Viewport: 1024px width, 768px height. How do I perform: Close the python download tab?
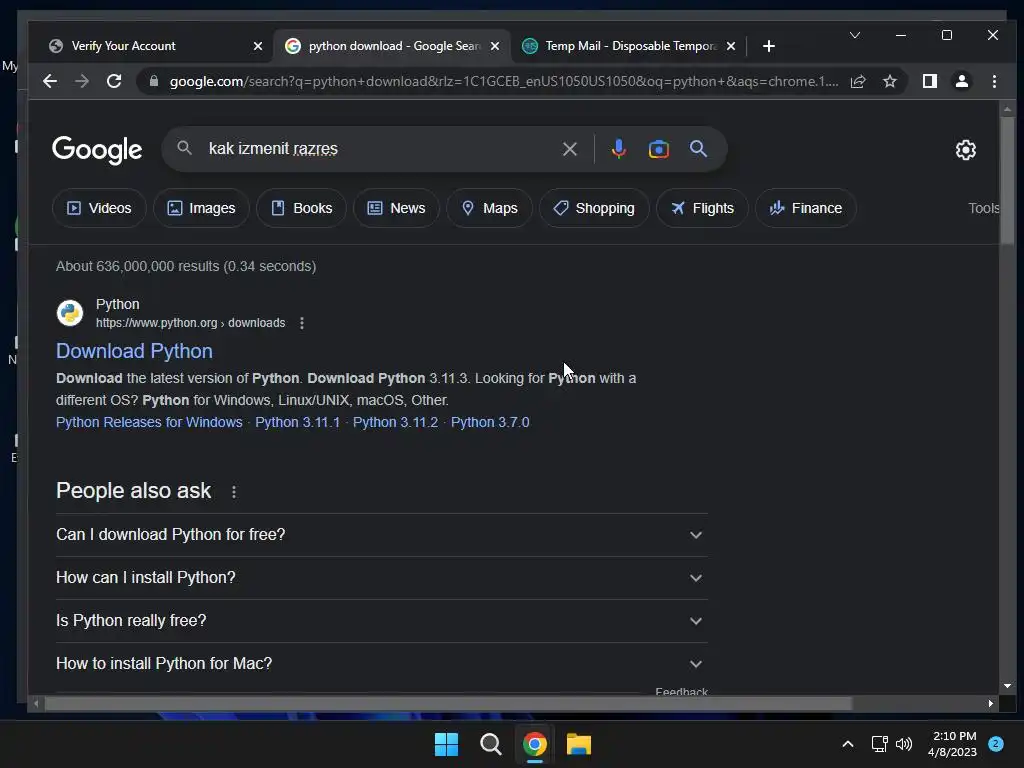tap(495, 46)
